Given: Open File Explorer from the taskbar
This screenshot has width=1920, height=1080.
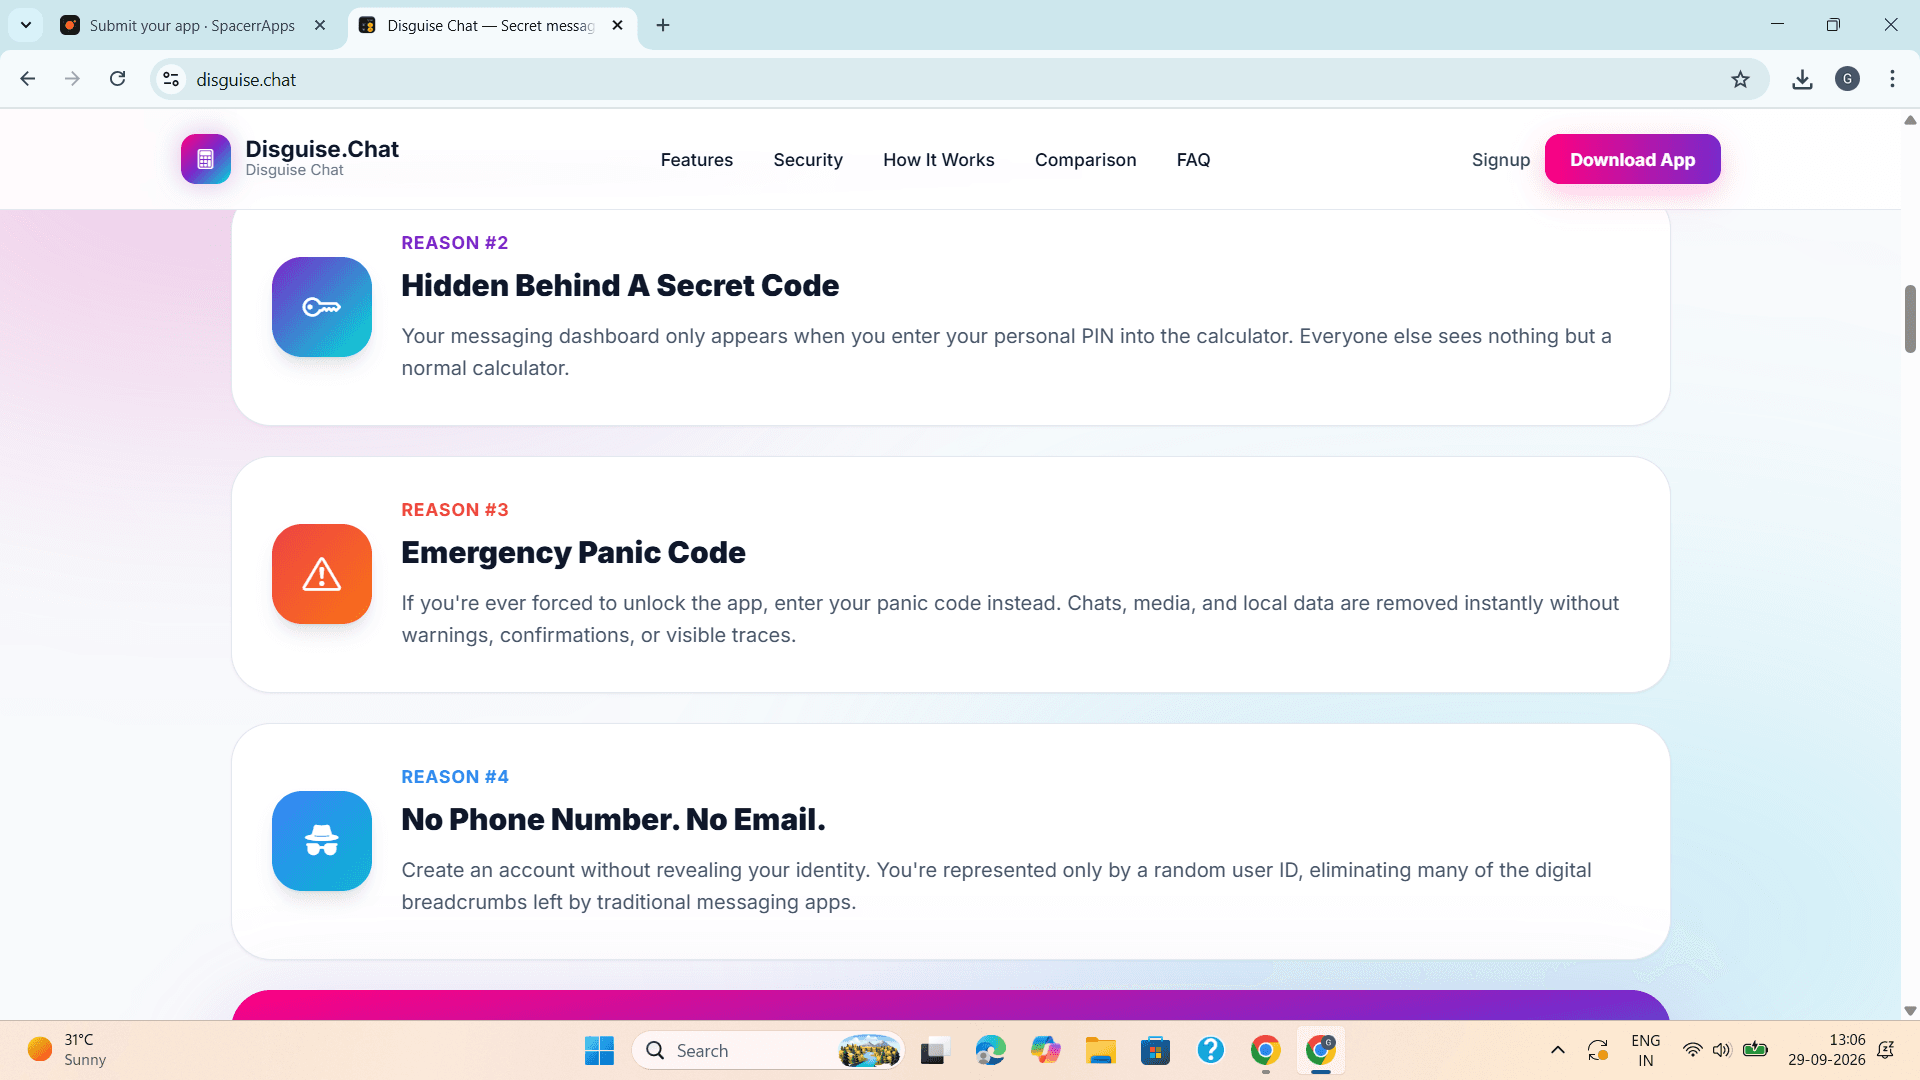Looking at the screenshot, I should [x=1100, y=1050].
